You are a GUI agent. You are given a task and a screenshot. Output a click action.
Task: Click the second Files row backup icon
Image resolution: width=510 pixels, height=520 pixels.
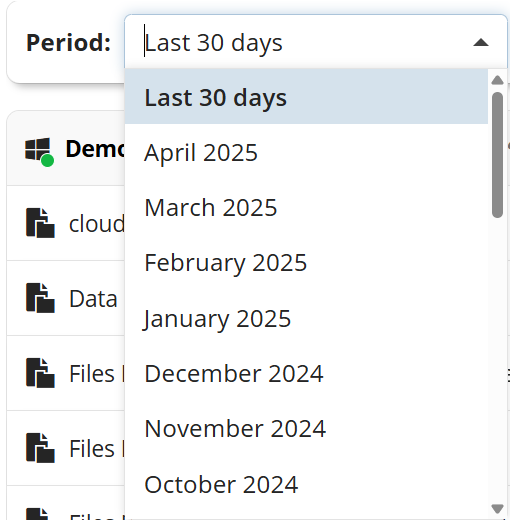40,448
